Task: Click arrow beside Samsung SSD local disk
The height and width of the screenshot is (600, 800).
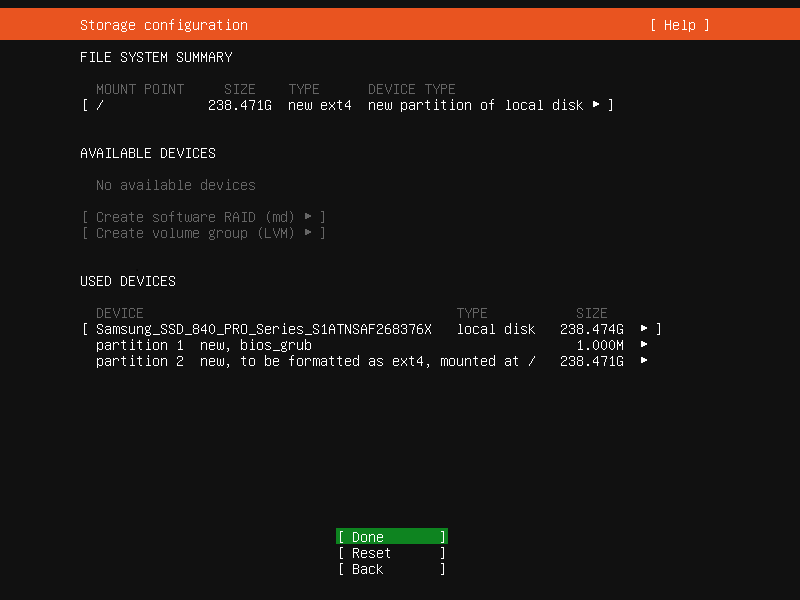Action: coord(644,329)
